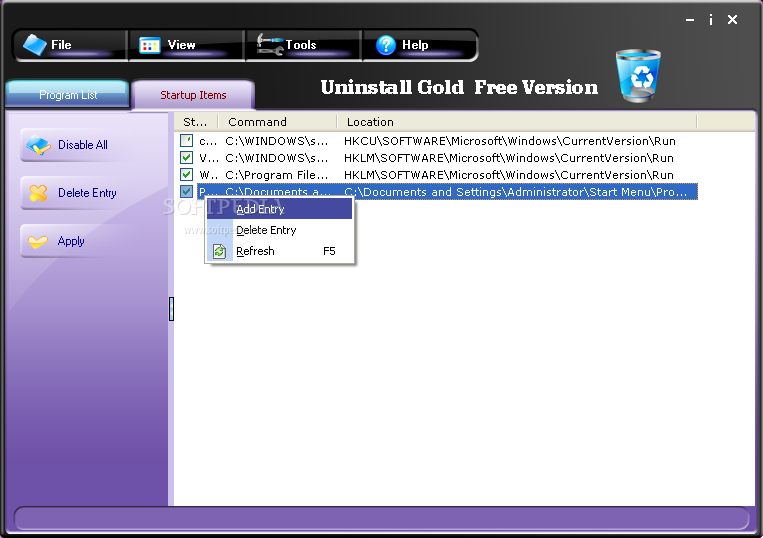Click the yellow Apply checkmark icon
The height and width of the screenshot is (538, 763).
(x=38, y=241)
